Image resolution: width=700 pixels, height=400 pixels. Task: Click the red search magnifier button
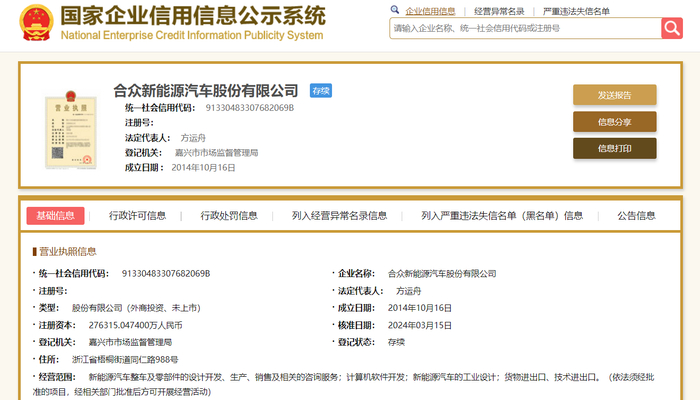tap(672, 28)
